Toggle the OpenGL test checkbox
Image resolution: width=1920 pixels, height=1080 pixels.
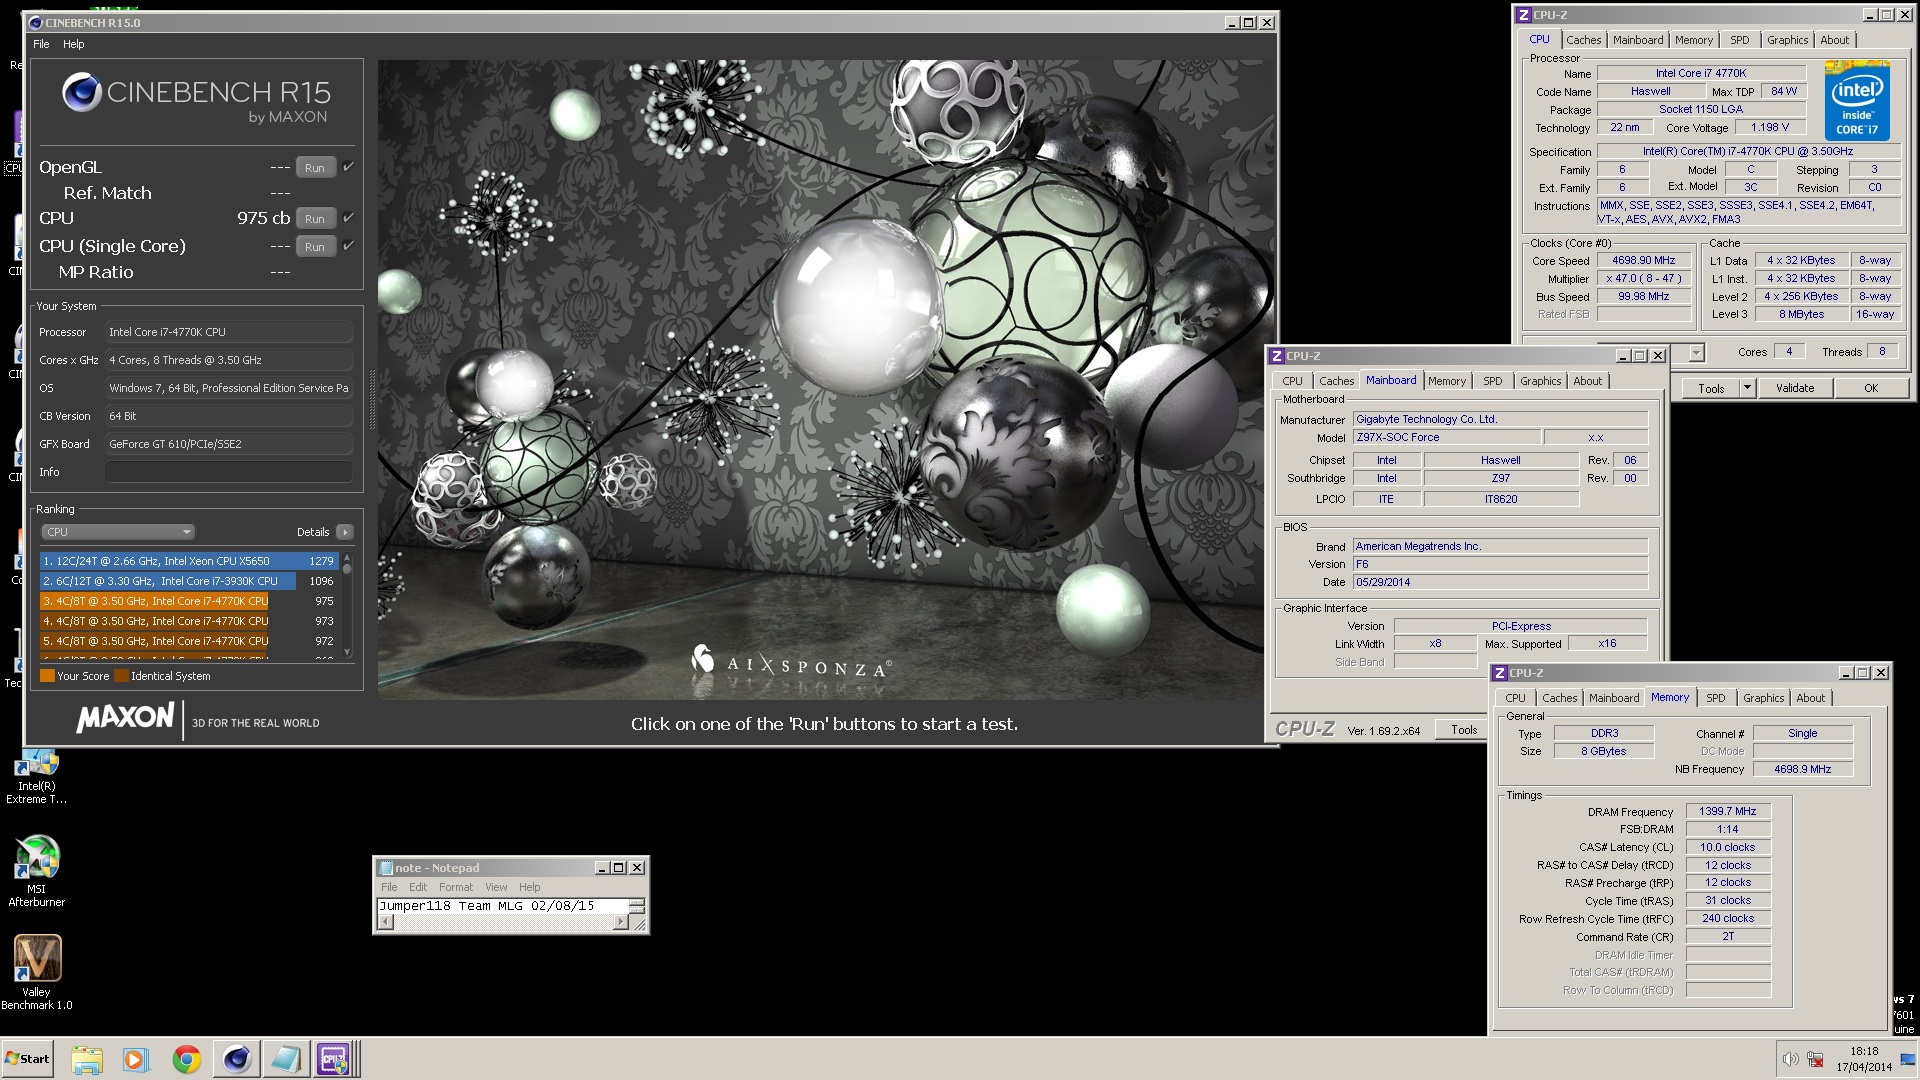tap(348, 167)
